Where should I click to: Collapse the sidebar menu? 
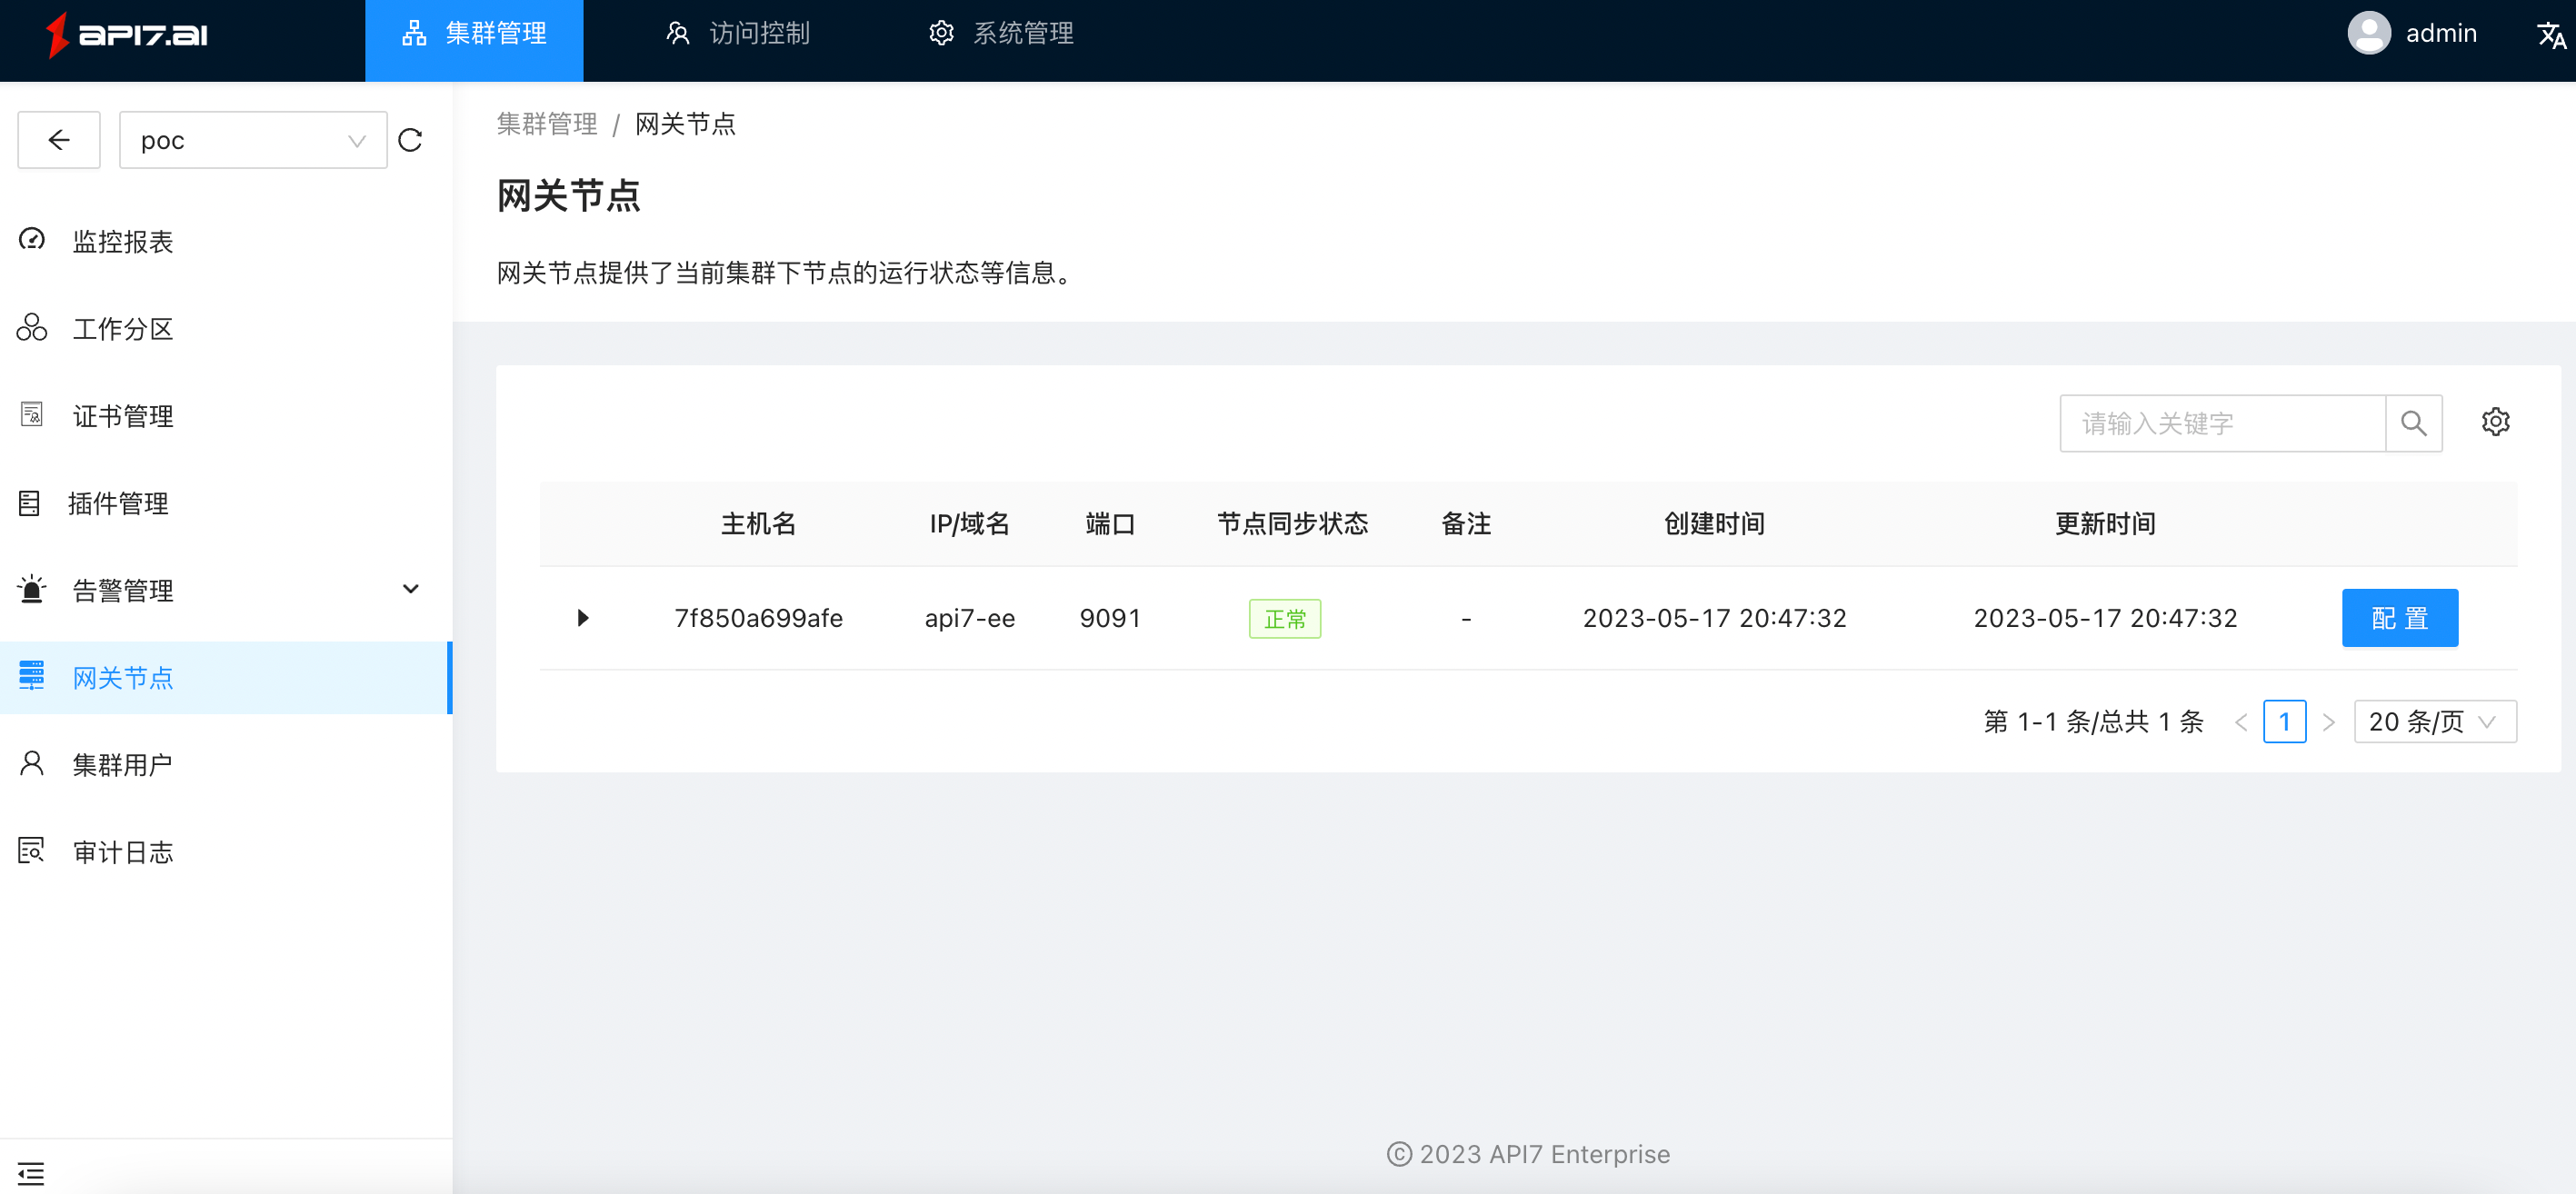pyautogui.click(x=31, y=1173)
